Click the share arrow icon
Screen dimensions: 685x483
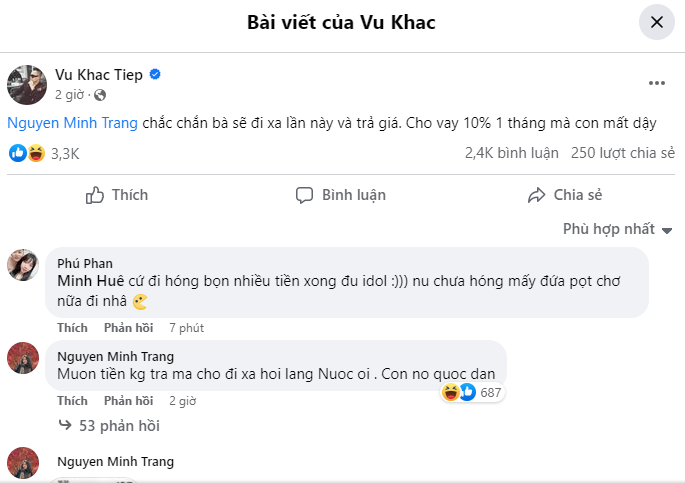click(x=536, y=195)
